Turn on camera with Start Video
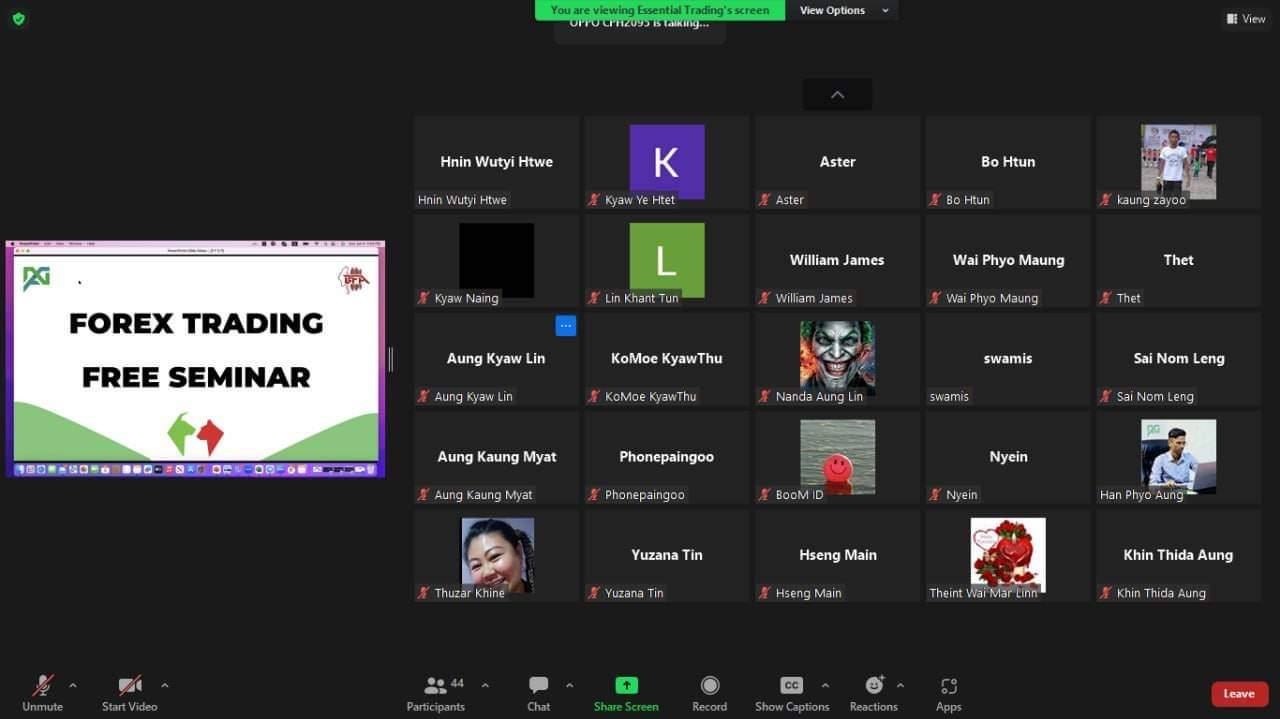Image resolution: width=1280 pixels, height=719 pixels. click(x=129, y=694)
